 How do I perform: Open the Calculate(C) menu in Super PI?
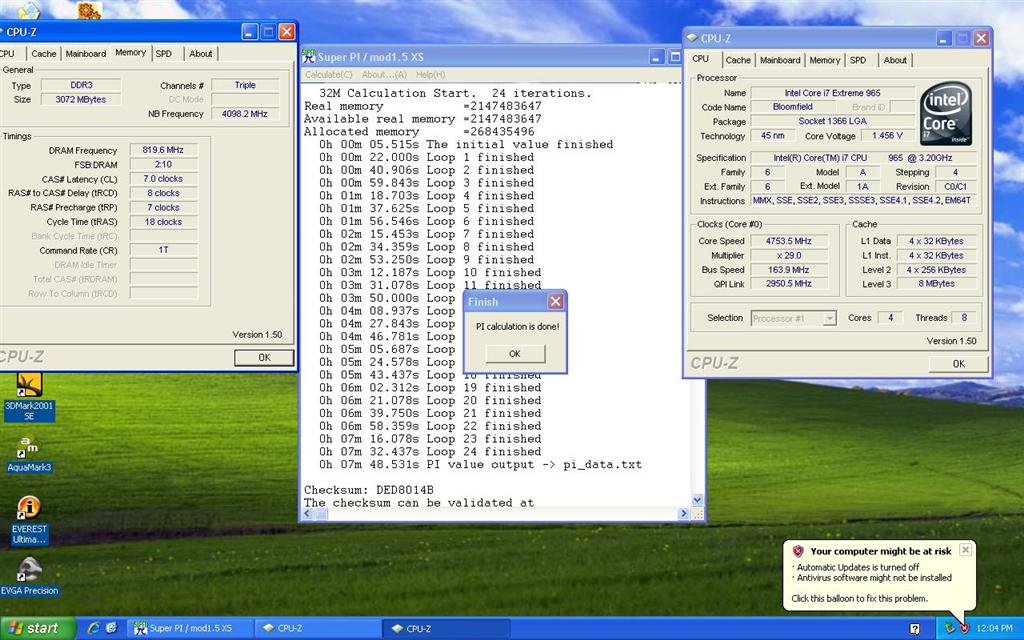point(328,74)
